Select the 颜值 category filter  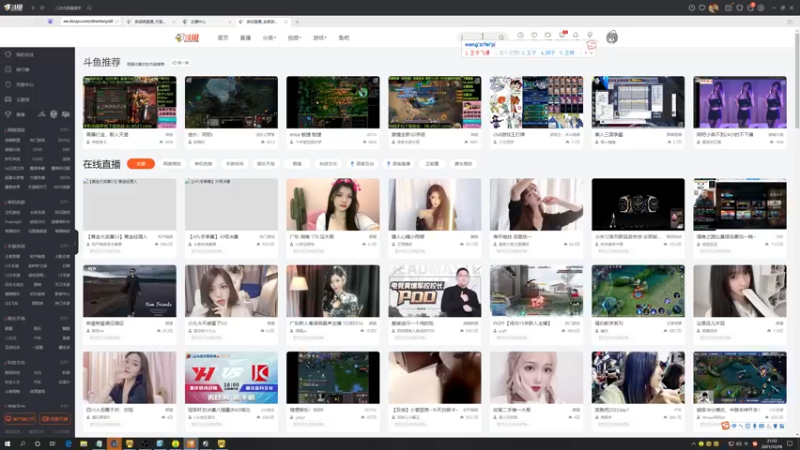pos(297,164)
